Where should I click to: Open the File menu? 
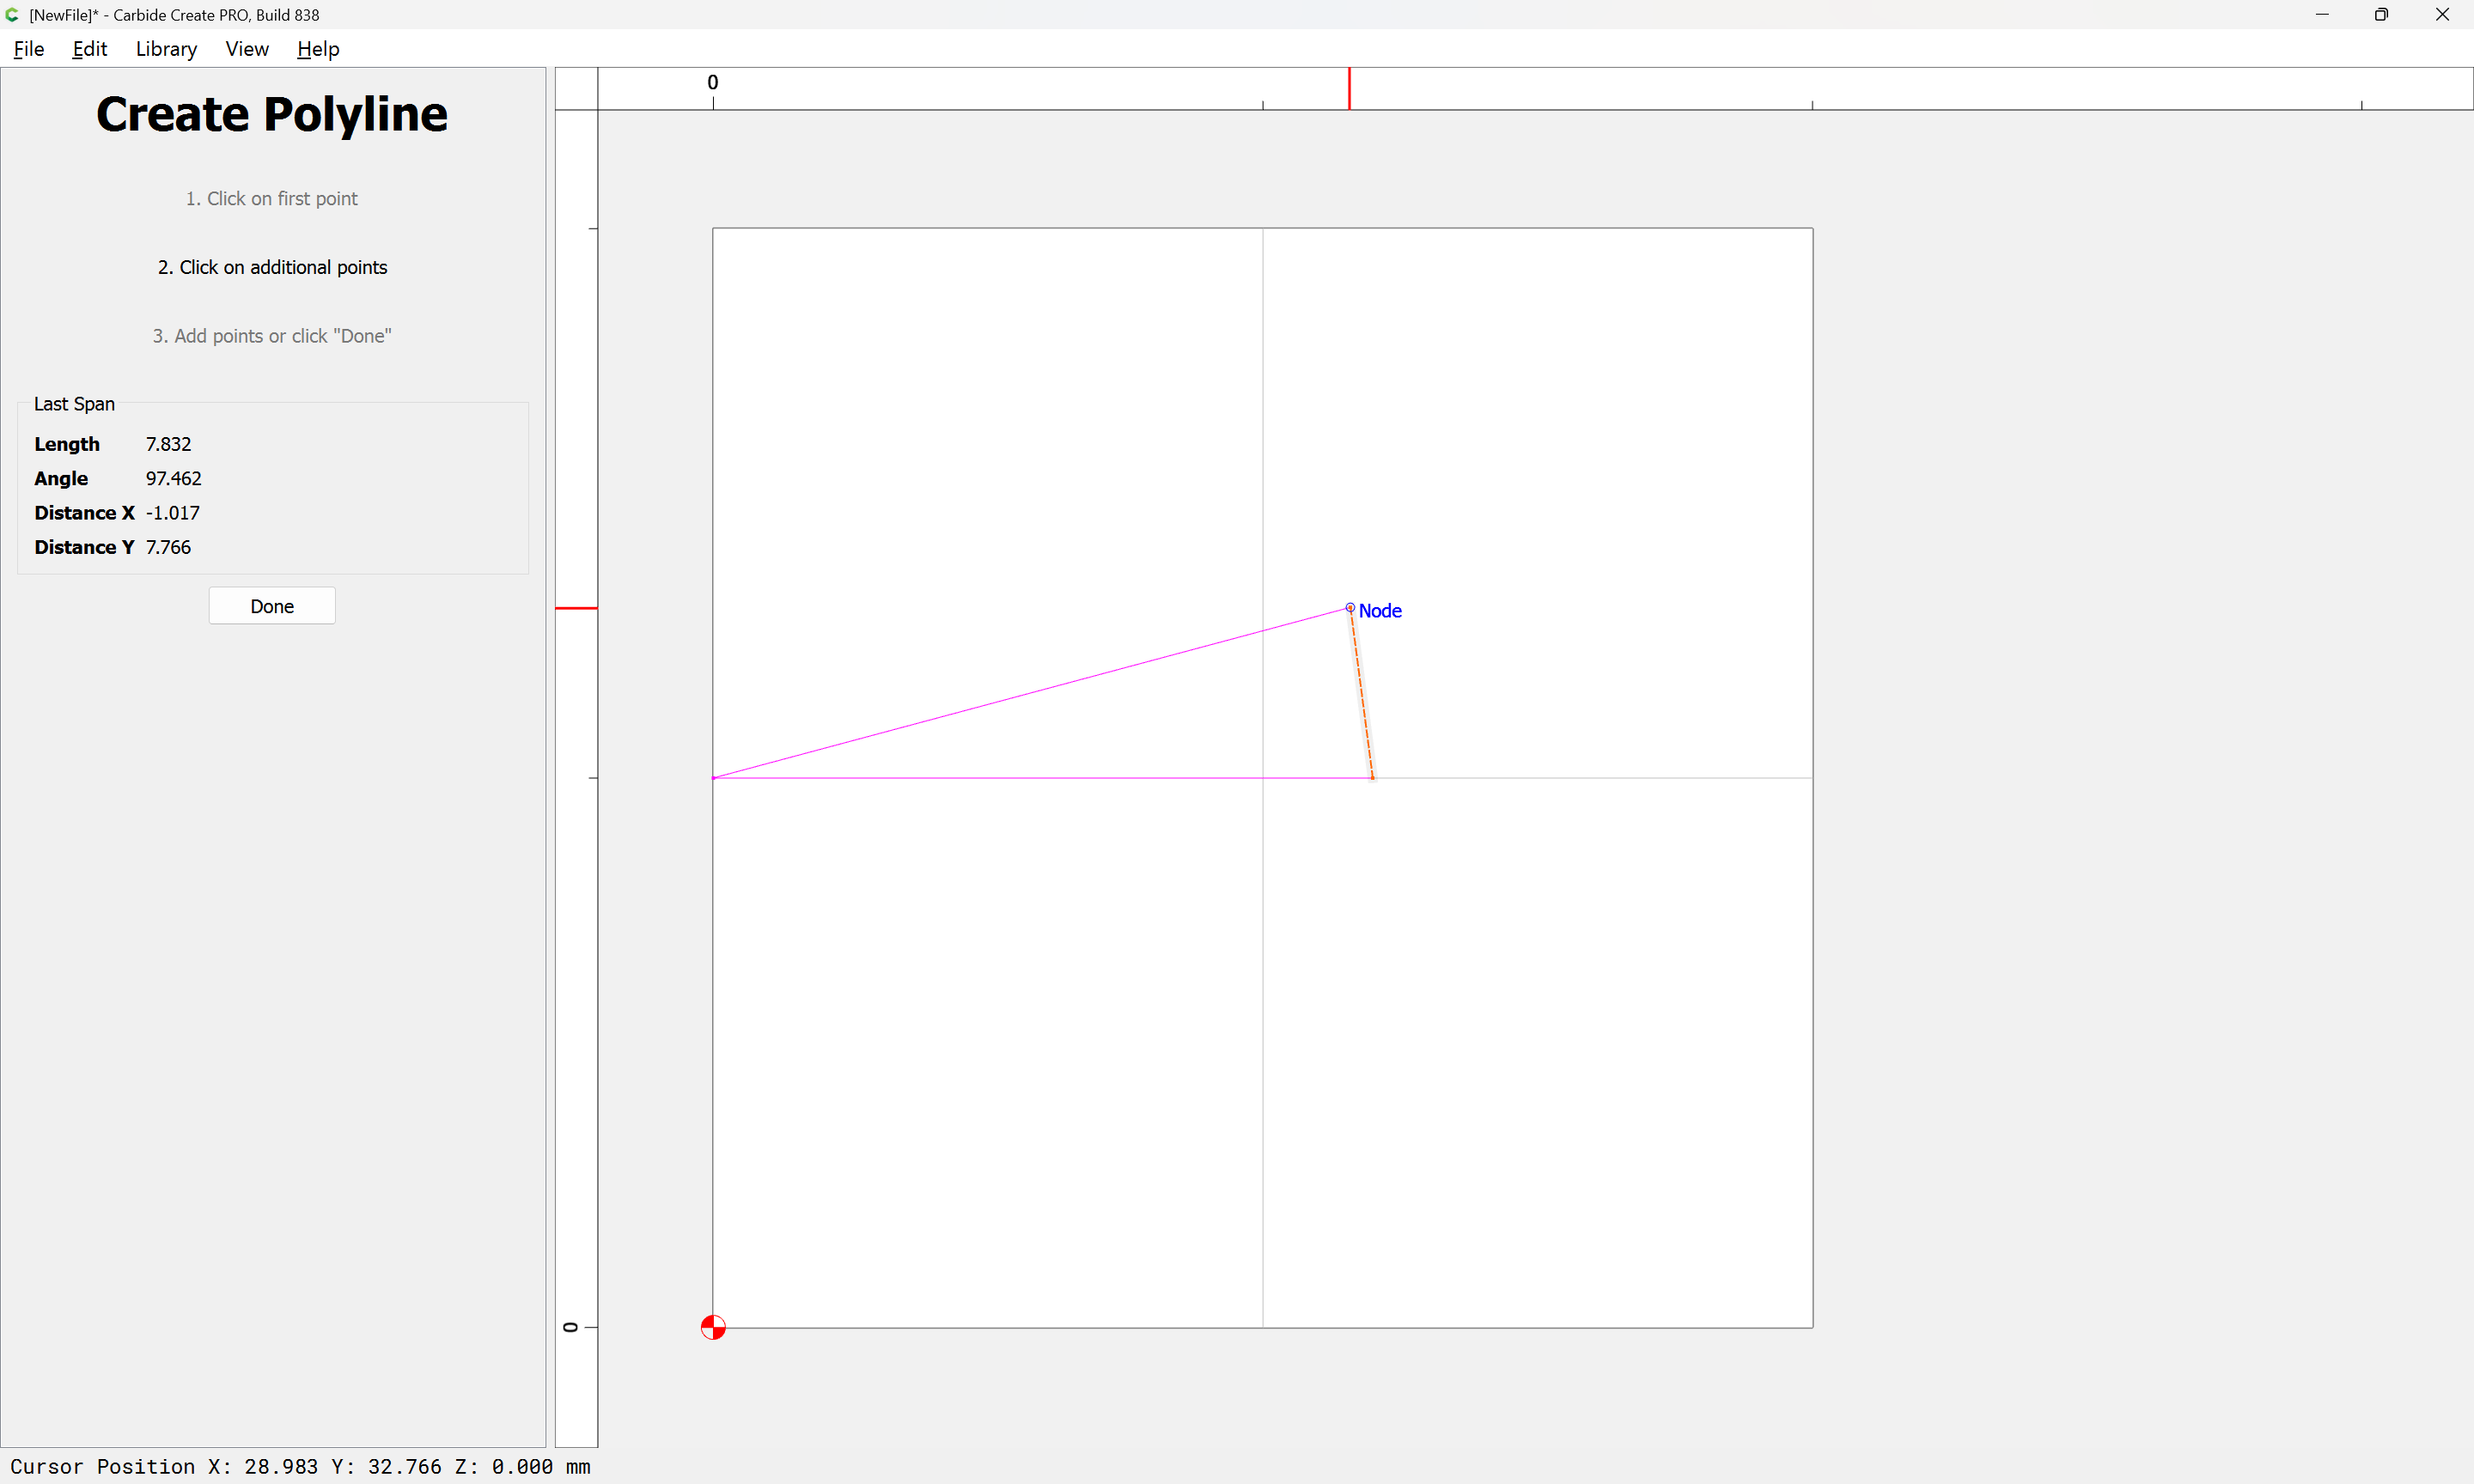click(x=28, y=49)
